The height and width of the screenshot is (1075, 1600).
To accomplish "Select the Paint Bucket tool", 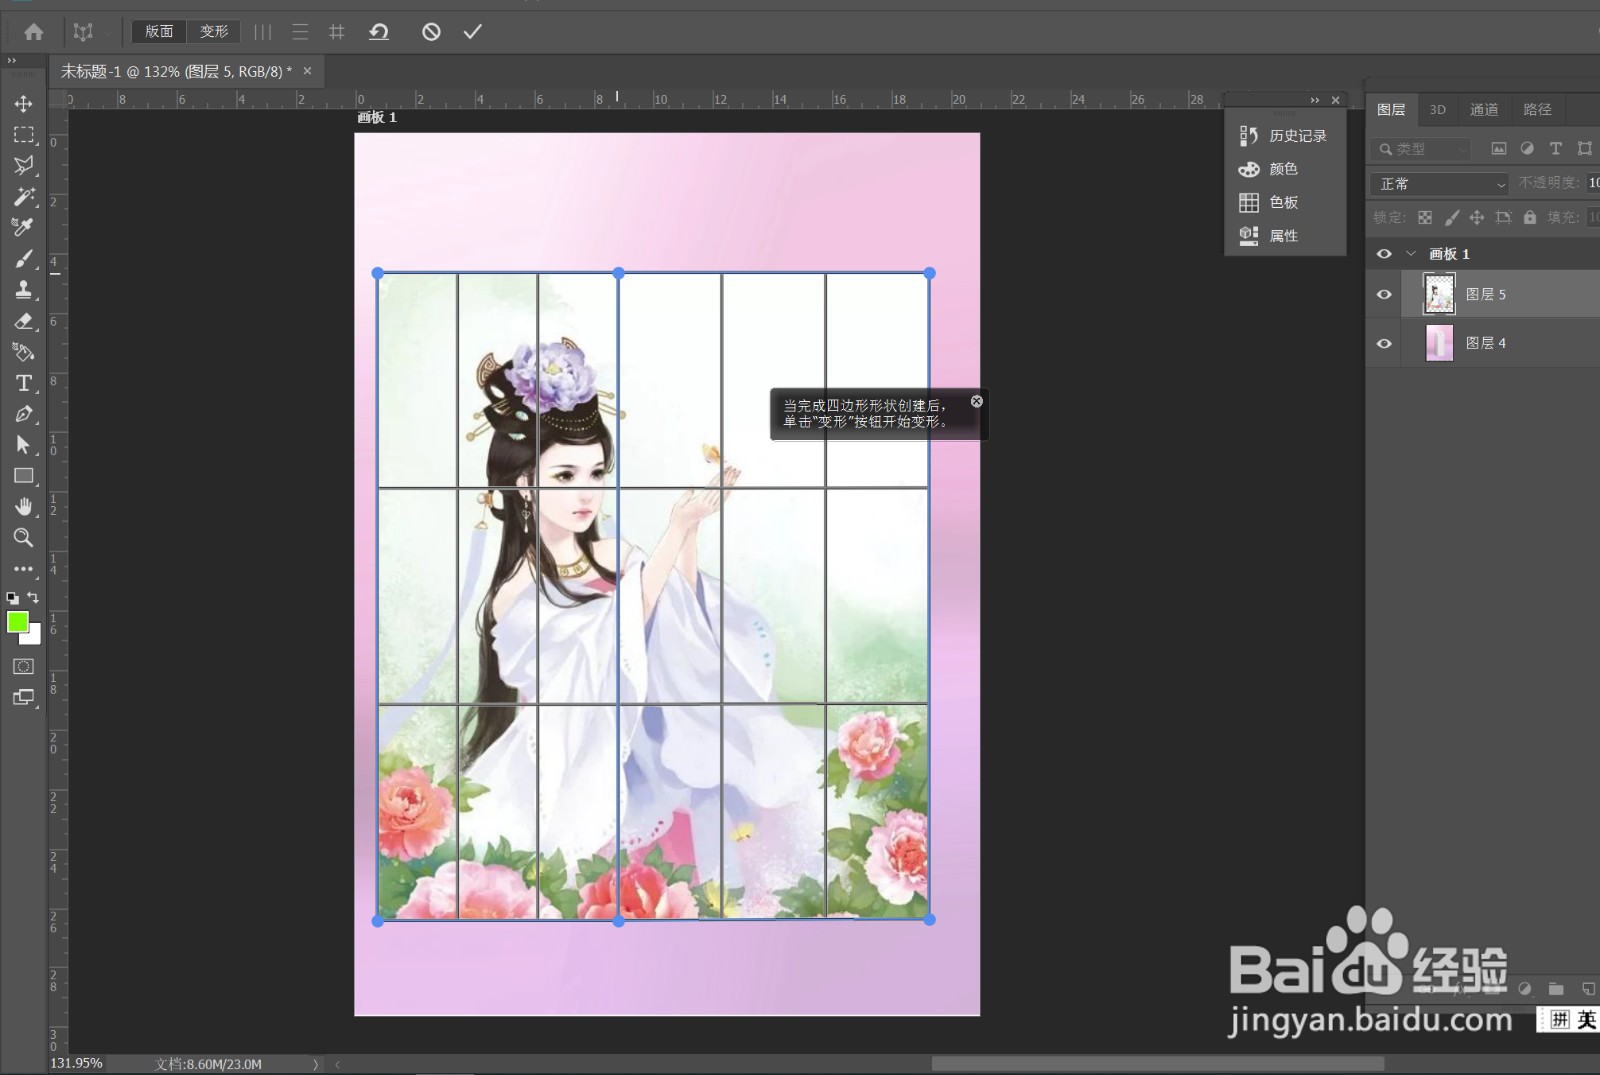I will pyautogui.click(x=24, y=352).
